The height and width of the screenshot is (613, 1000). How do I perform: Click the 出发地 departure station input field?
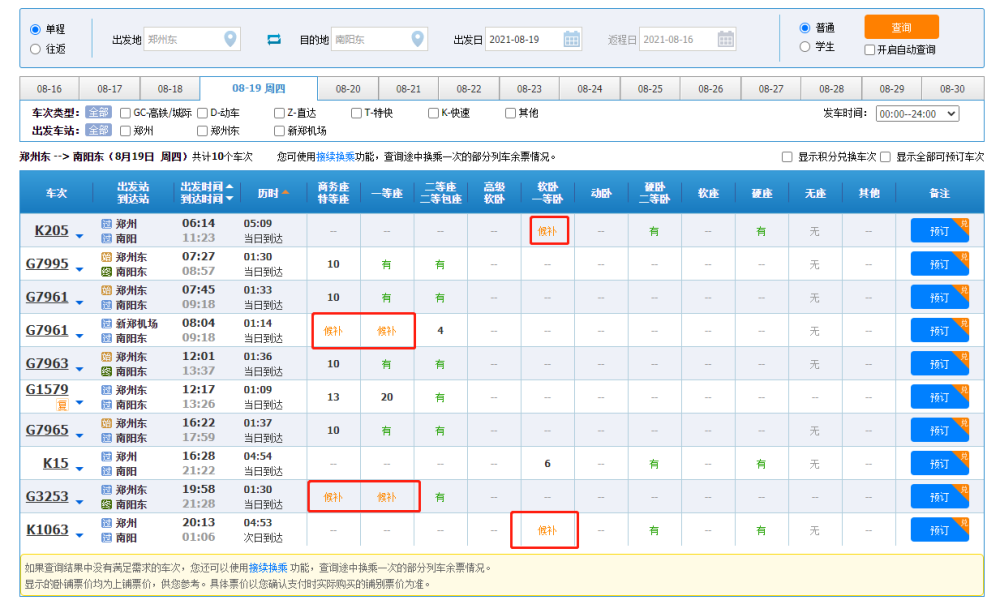(182, 39)
